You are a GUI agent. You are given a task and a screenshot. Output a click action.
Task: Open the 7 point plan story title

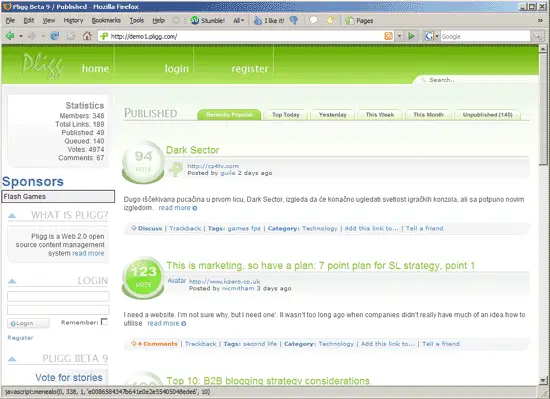coord(320,265)
